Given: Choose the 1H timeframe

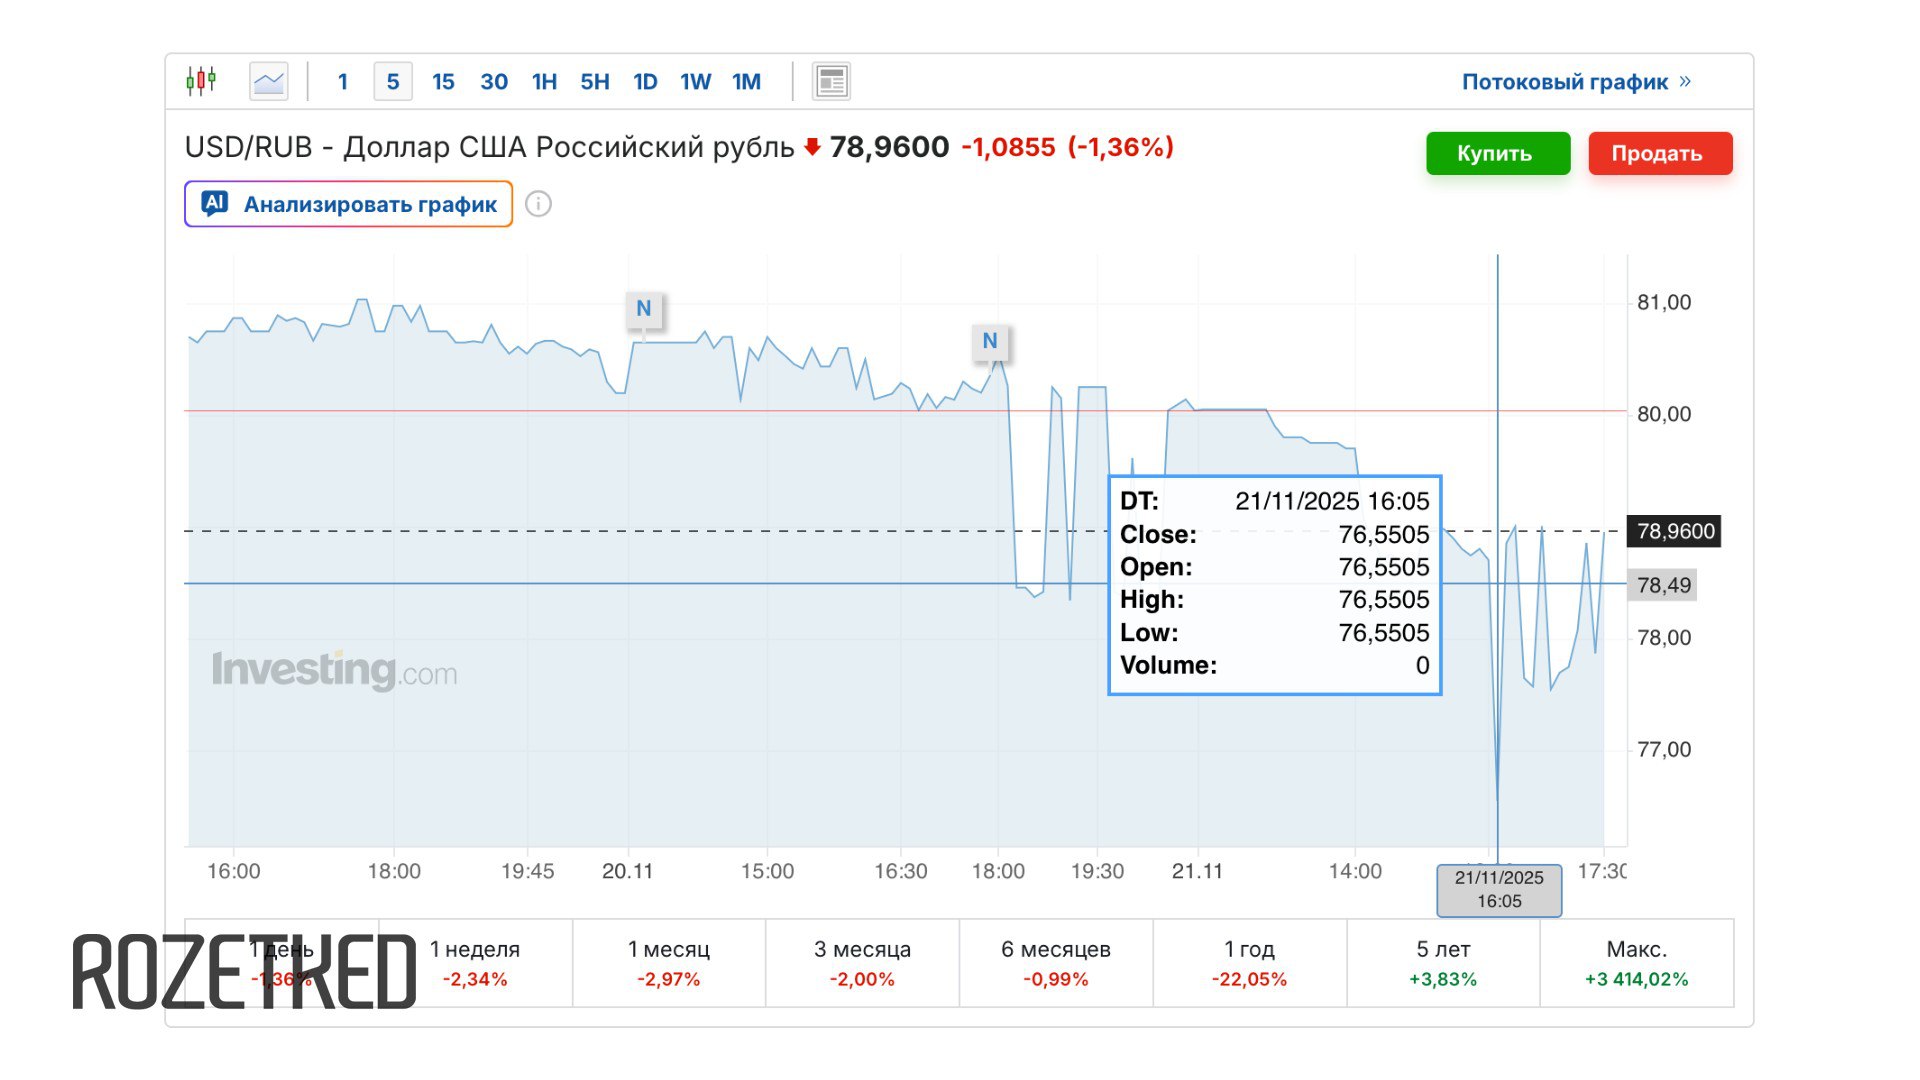Looking at the screenshot, I should [544, 82].
